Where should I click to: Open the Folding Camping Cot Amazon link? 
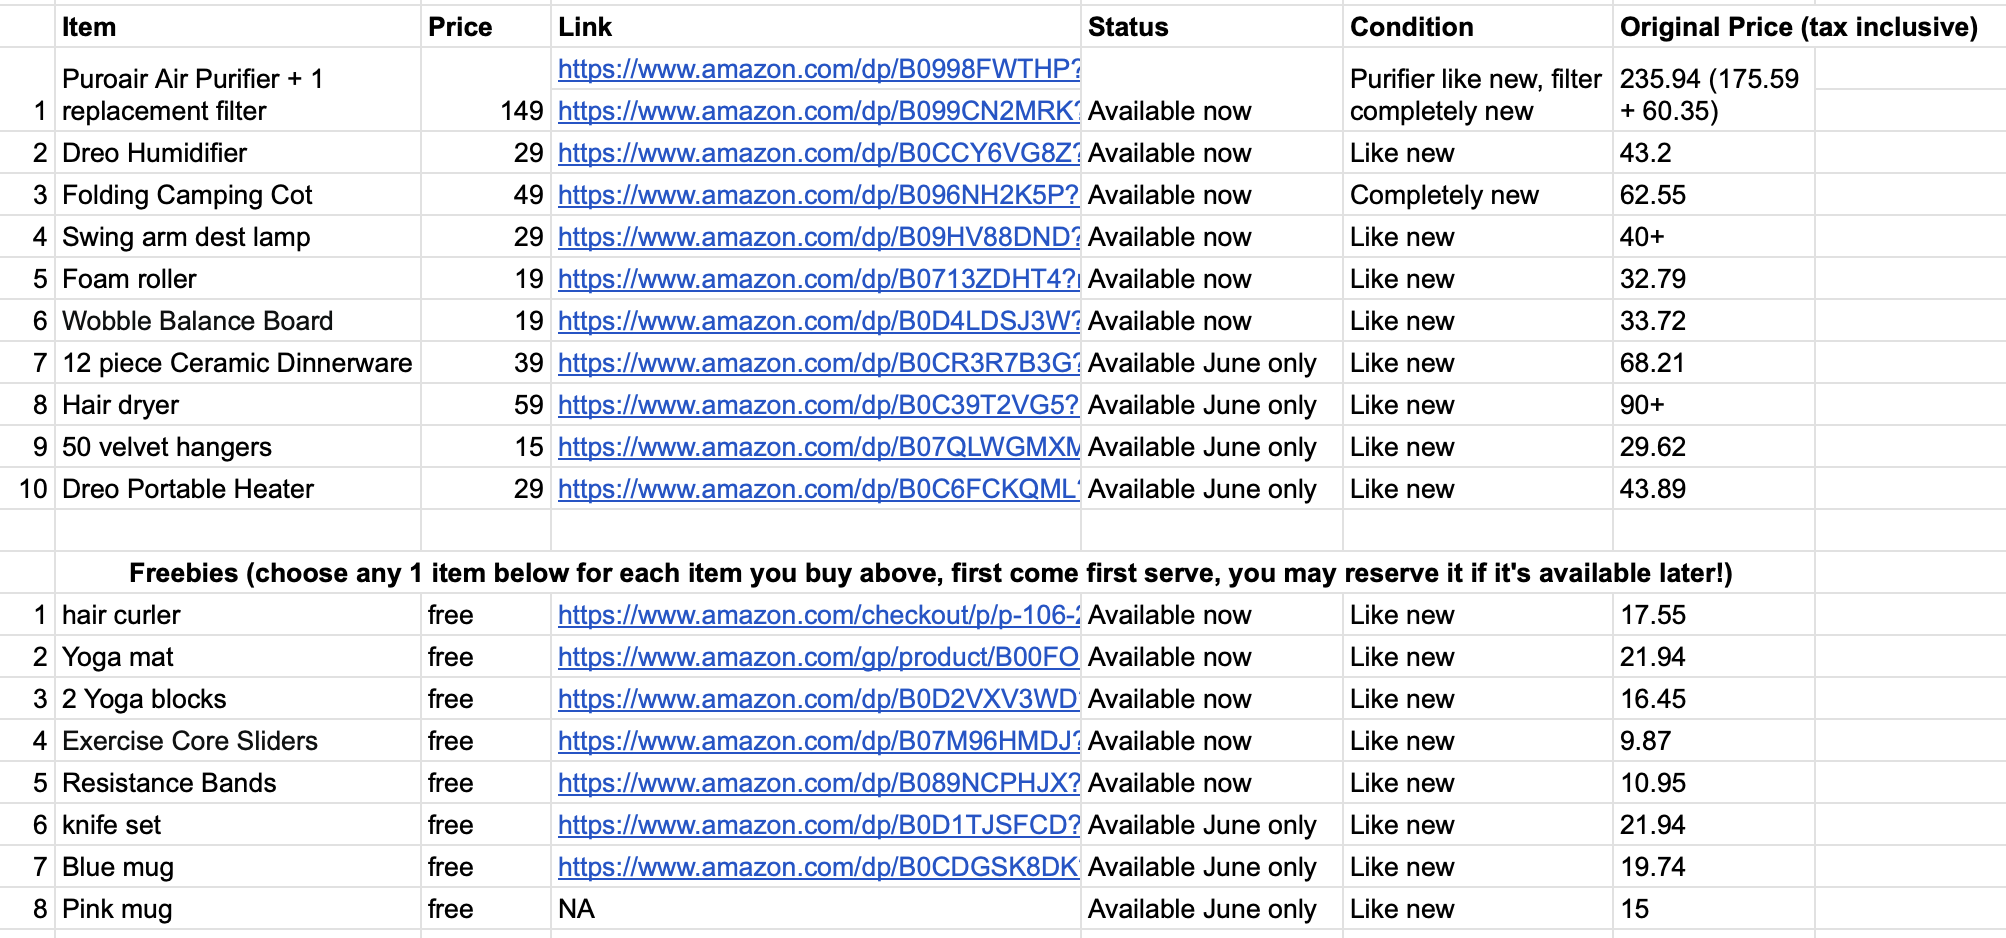click(818, 195)
